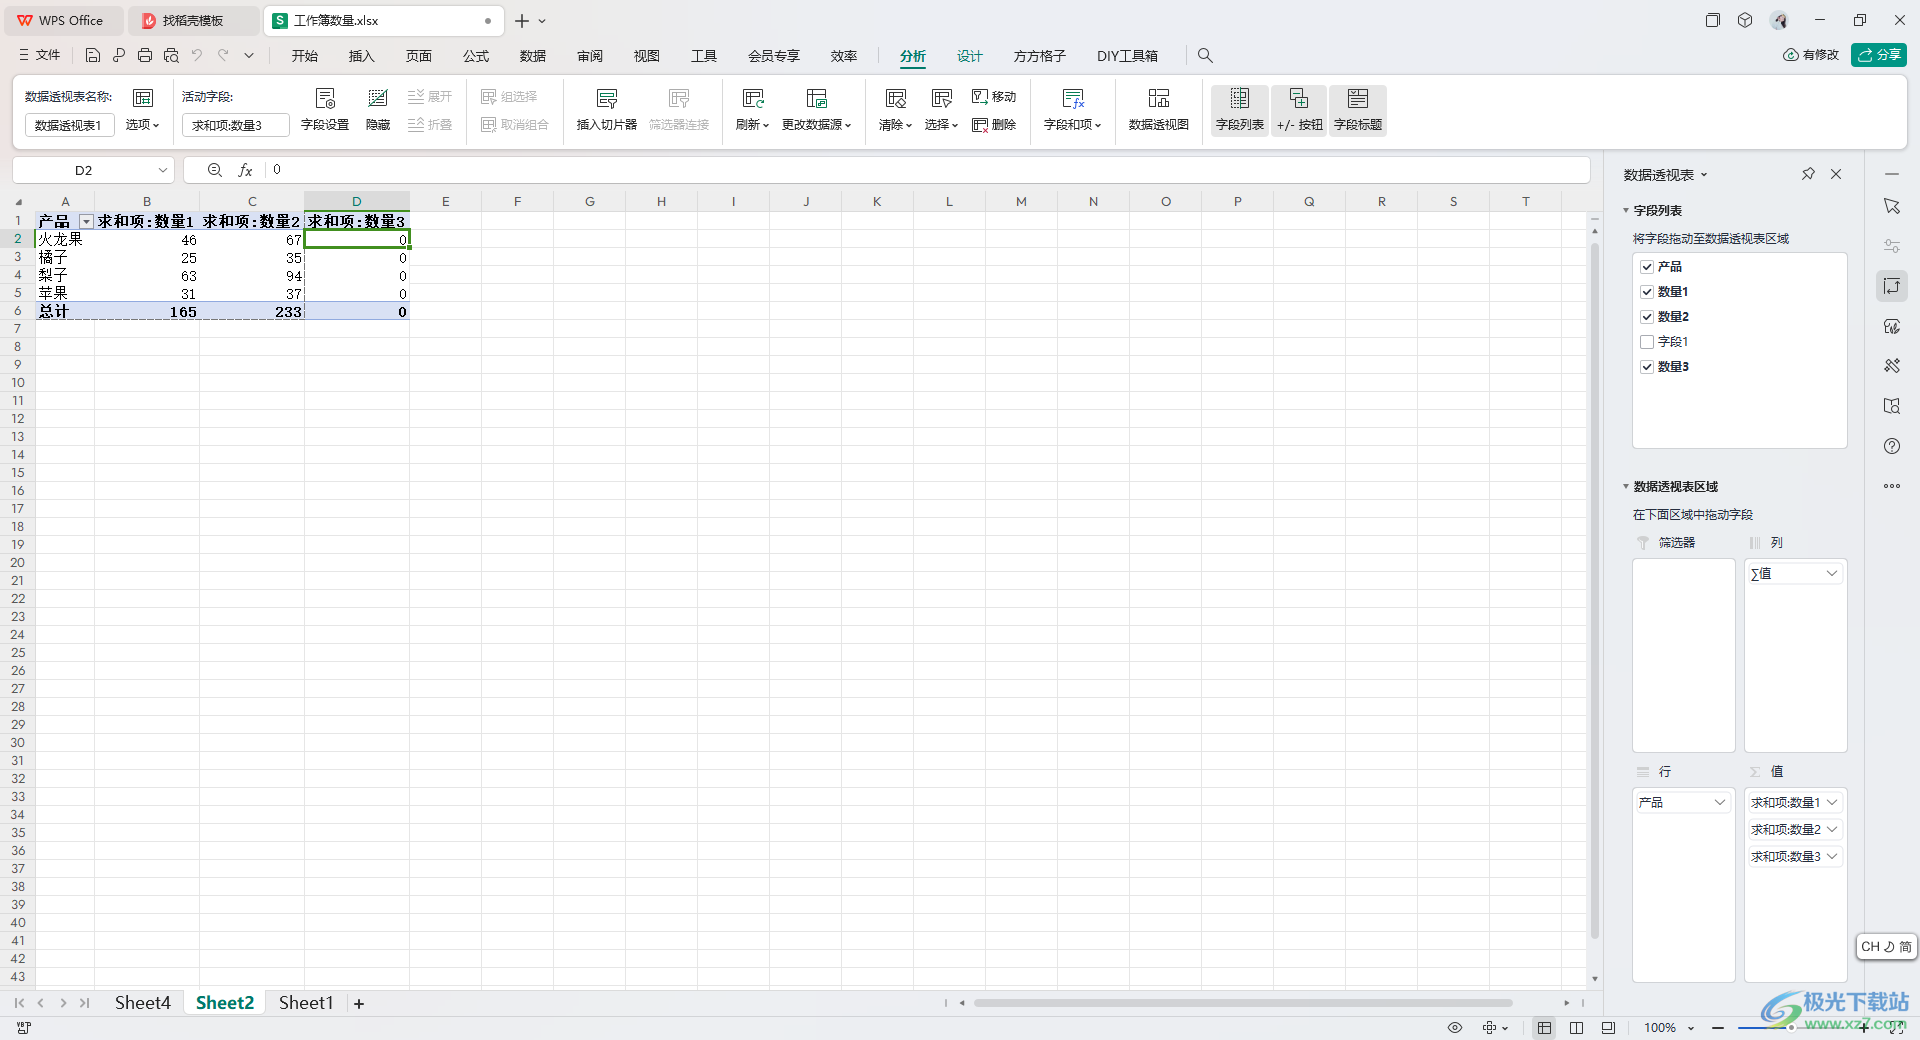Open the 选项 options dropdown
Viewport: 1920px width, 1040px height.
point(143,125)
